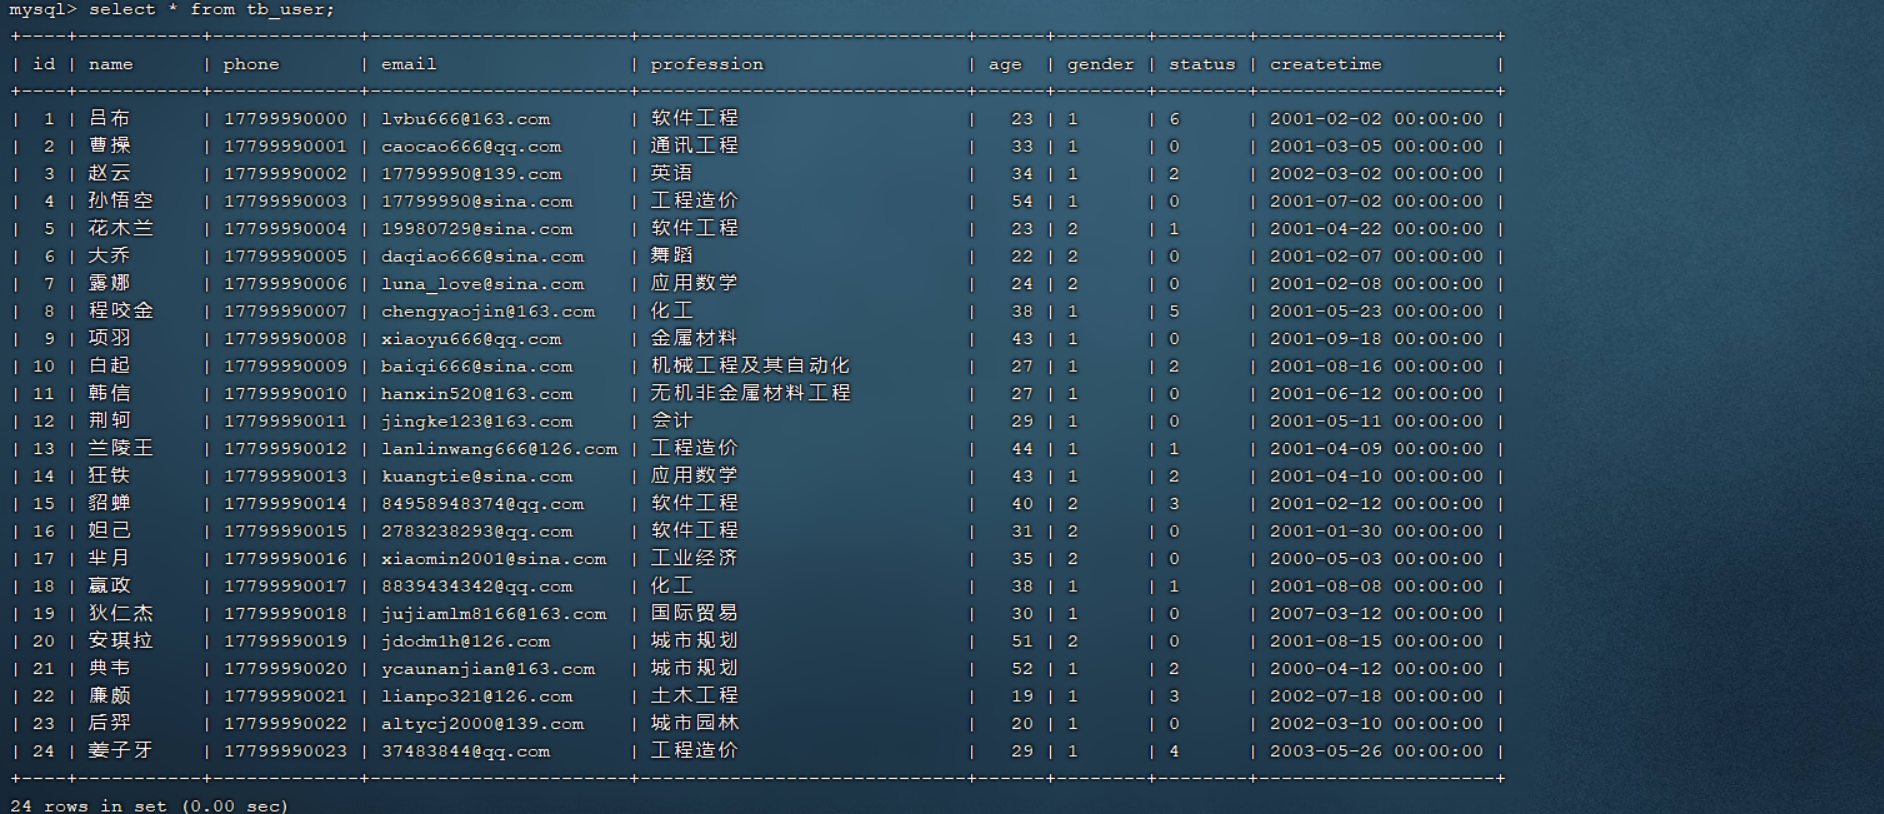1884x814 pixels.
Task: Click the phone number "17799990001"
Action: tap(285, 146)
